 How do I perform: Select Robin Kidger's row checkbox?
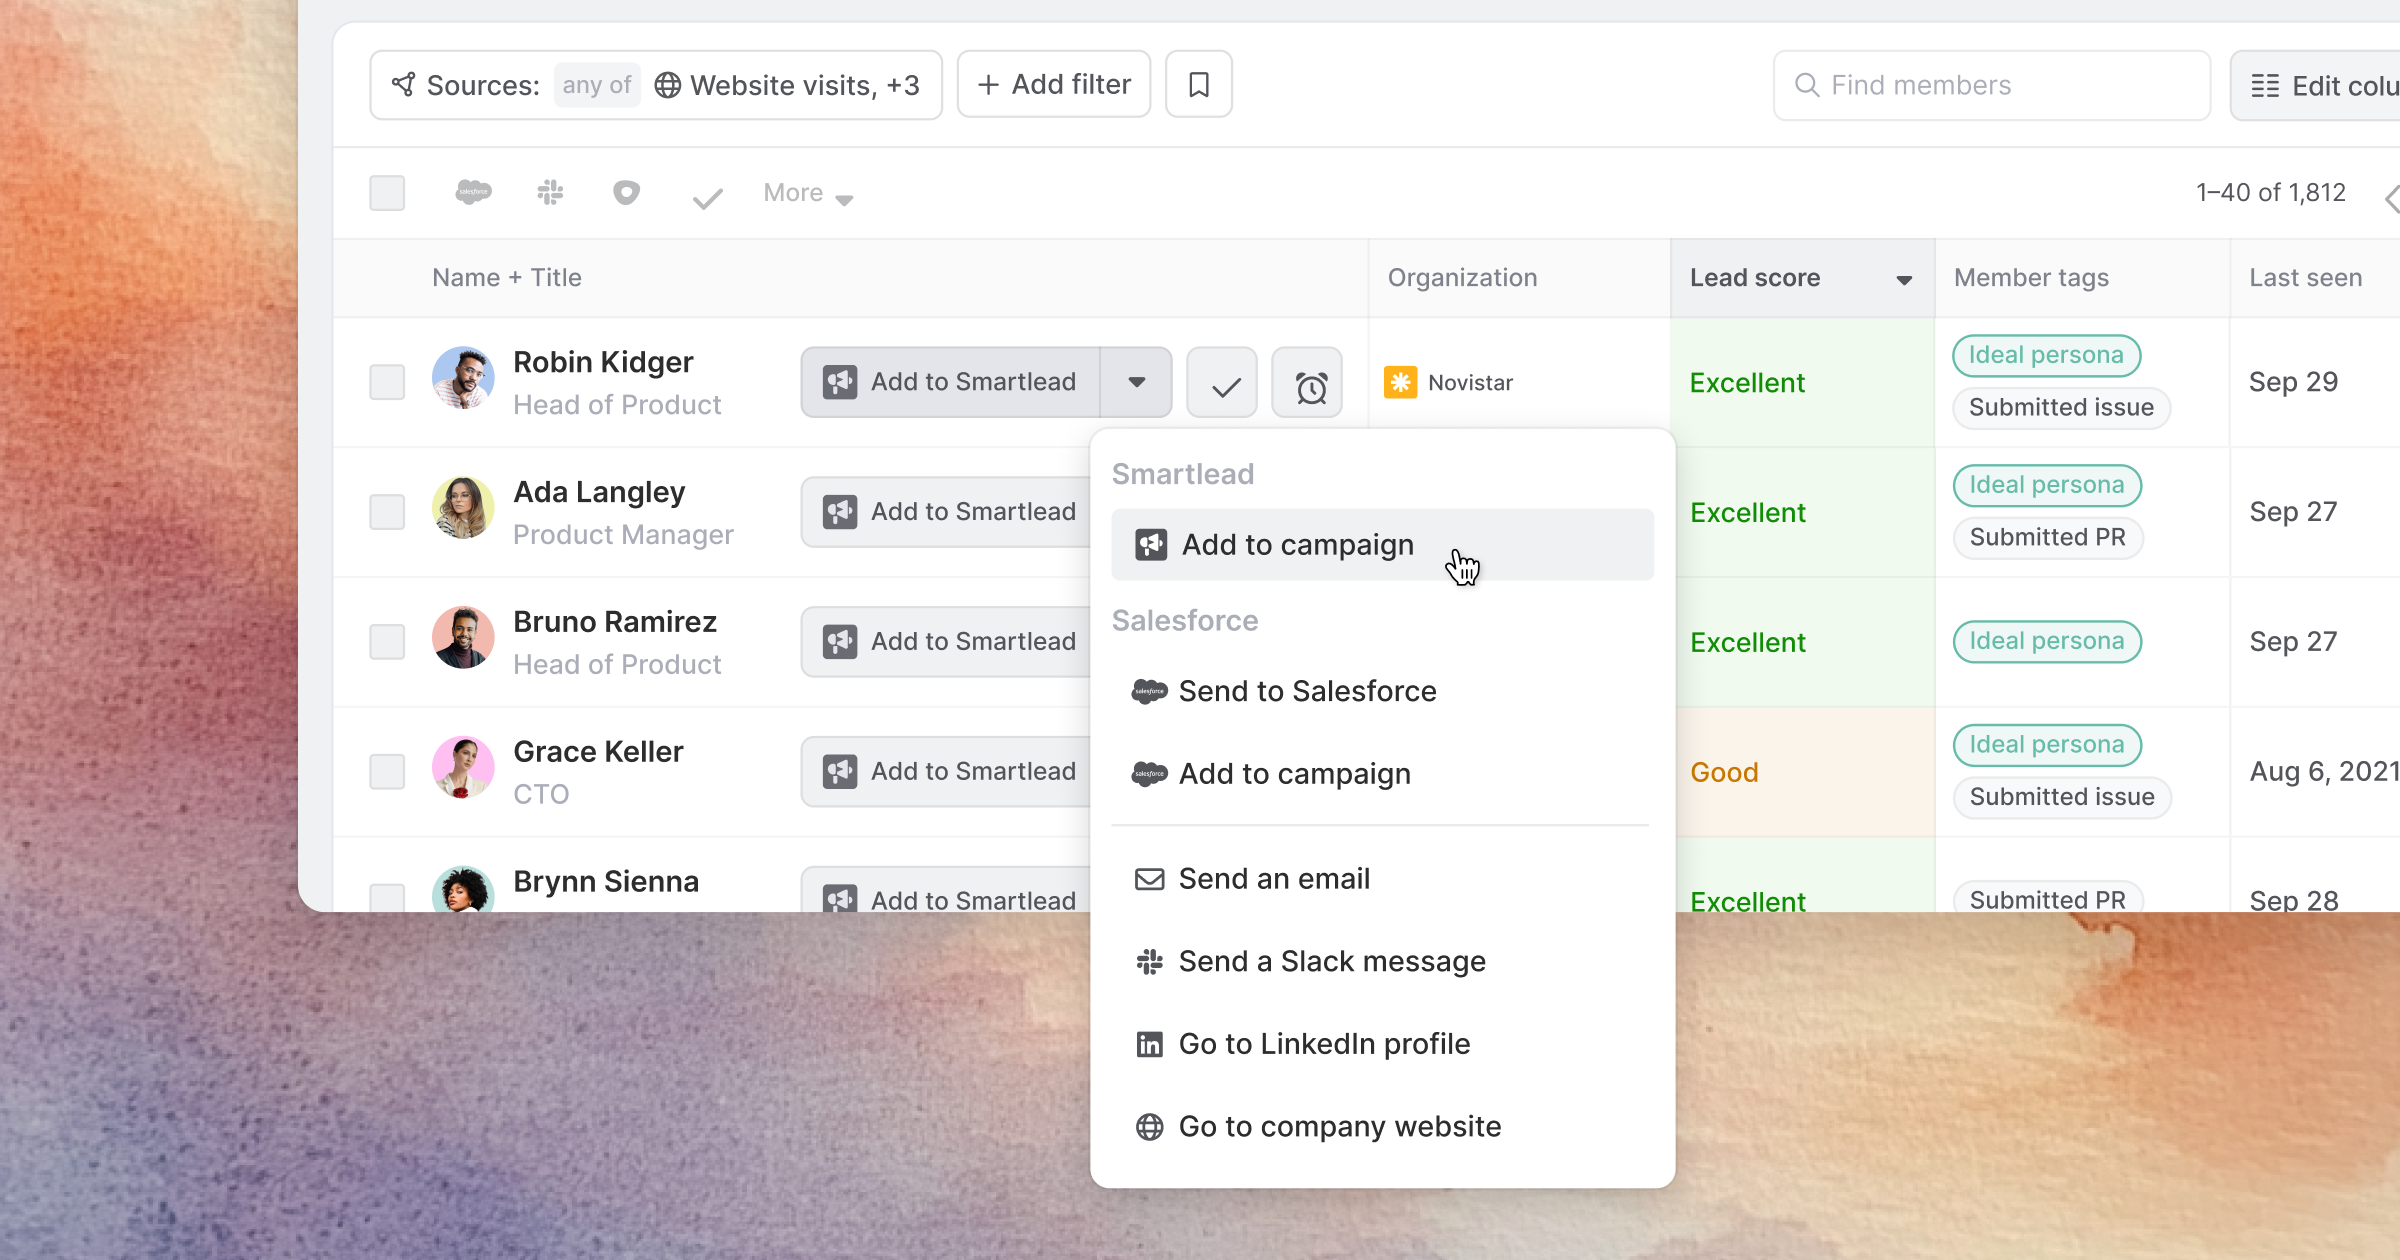pos(387,382)
